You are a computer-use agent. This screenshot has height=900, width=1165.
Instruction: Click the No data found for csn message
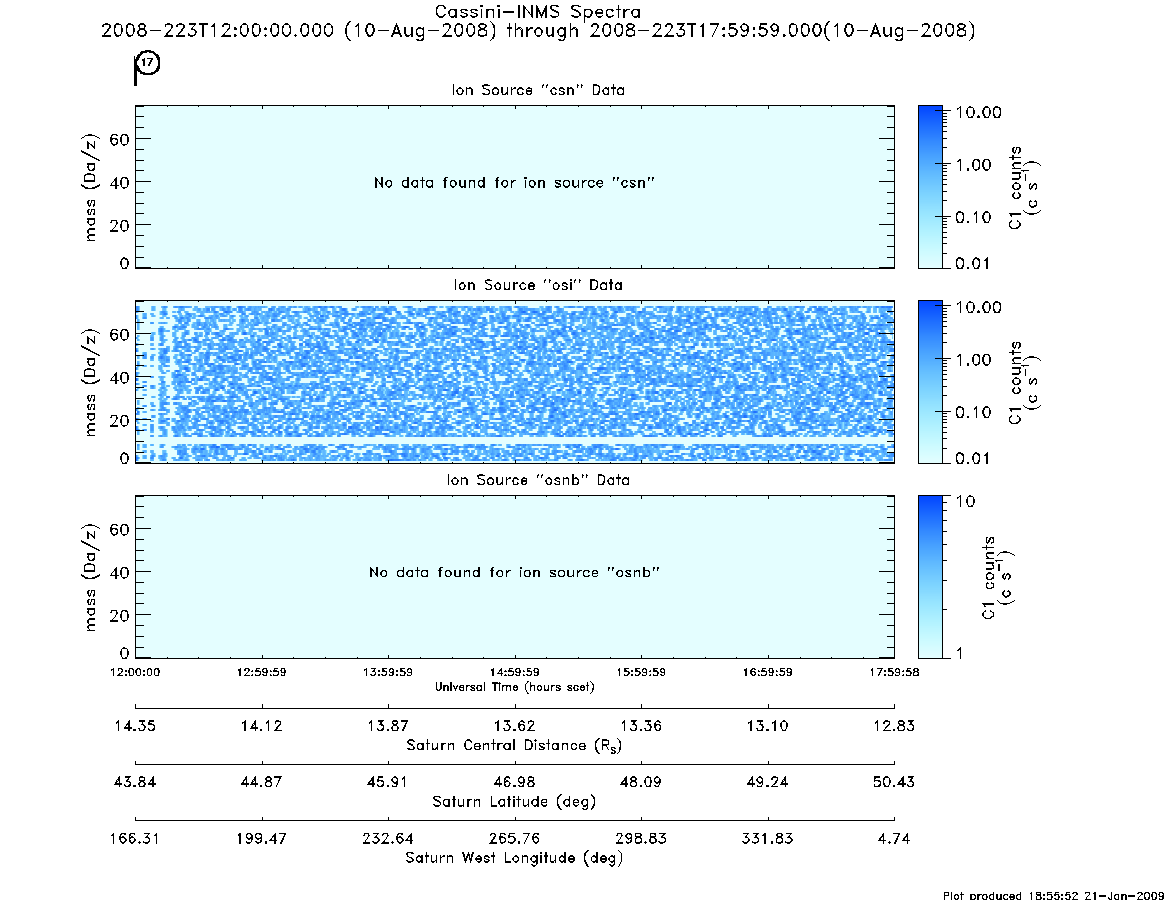click(514, 183)
